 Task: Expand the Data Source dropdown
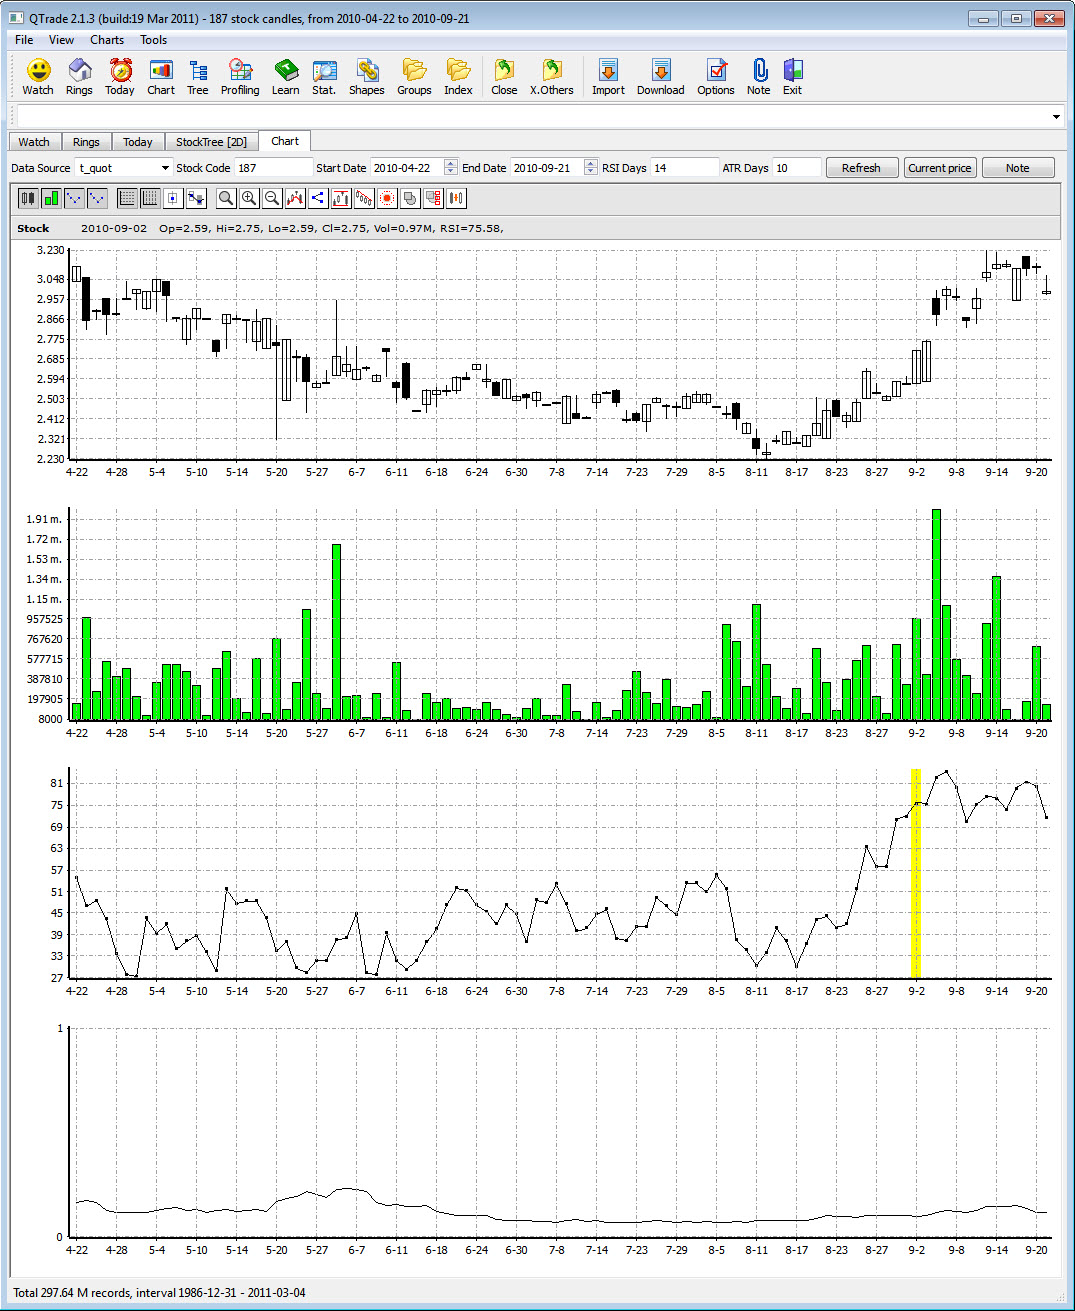[x=165, y=168]
